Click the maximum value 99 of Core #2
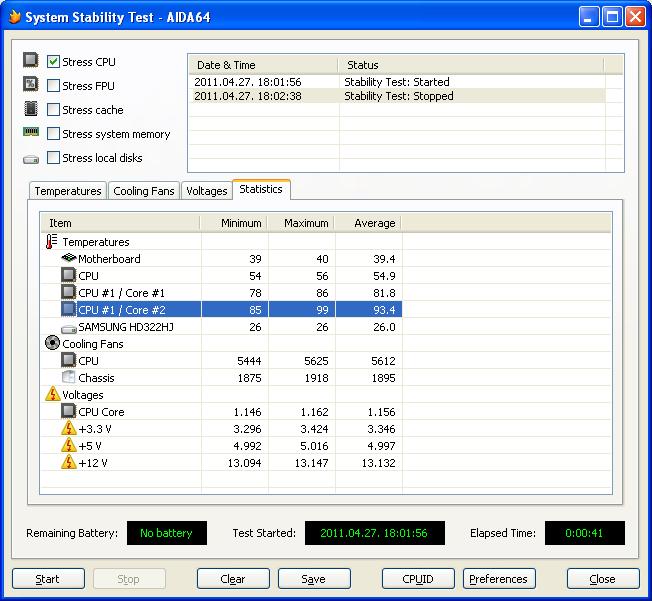Image resolution: width=652 pixels, height=601 pixels. pos(322,310)
